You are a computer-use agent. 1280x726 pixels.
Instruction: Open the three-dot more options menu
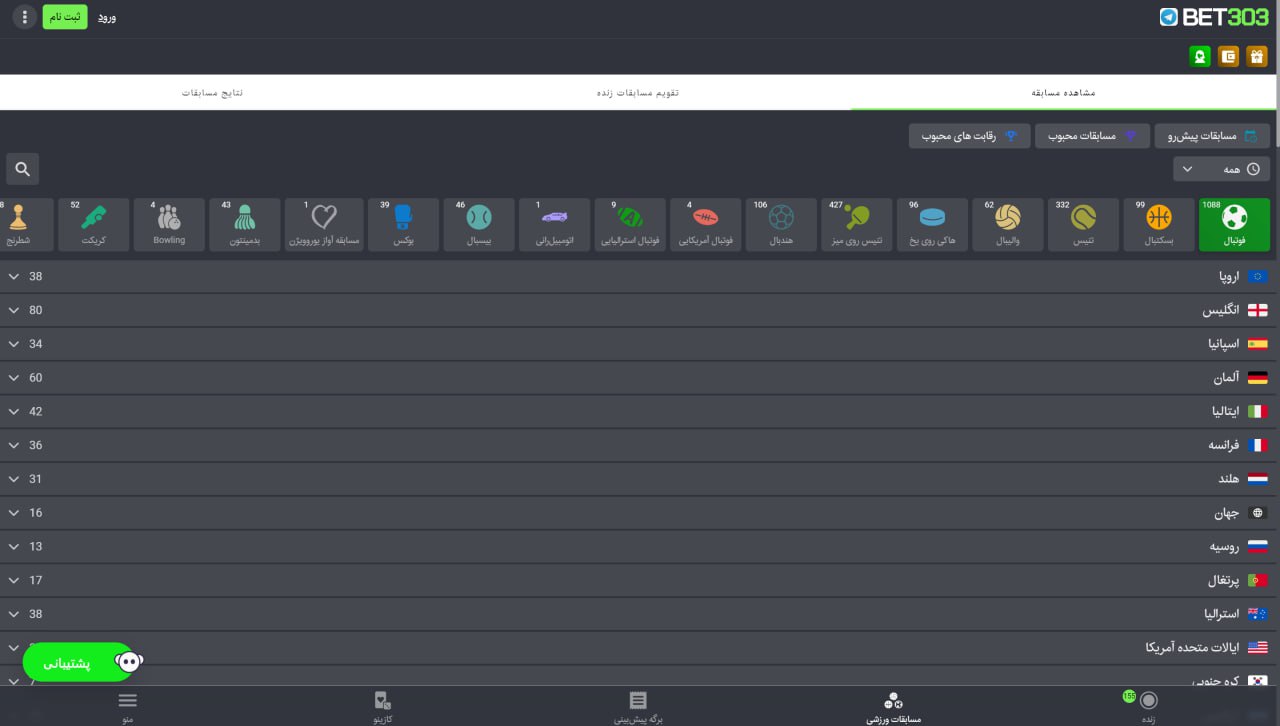(25, 17)
